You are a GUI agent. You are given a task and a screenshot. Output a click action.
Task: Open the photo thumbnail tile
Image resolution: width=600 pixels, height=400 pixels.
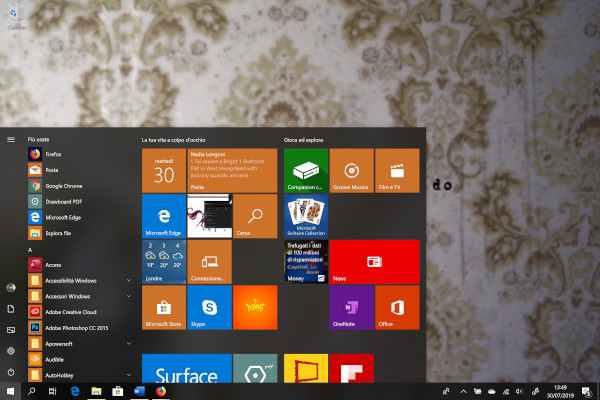click(209, 216)
